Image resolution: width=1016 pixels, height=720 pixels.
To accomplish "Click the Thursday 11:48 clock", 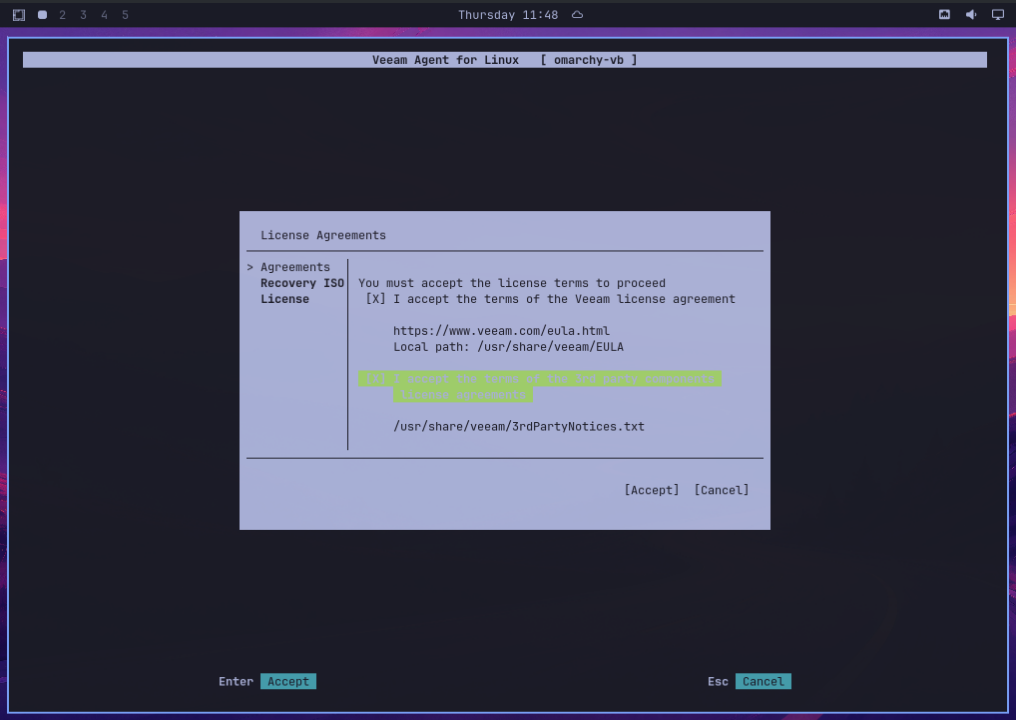I will [508, 15].
